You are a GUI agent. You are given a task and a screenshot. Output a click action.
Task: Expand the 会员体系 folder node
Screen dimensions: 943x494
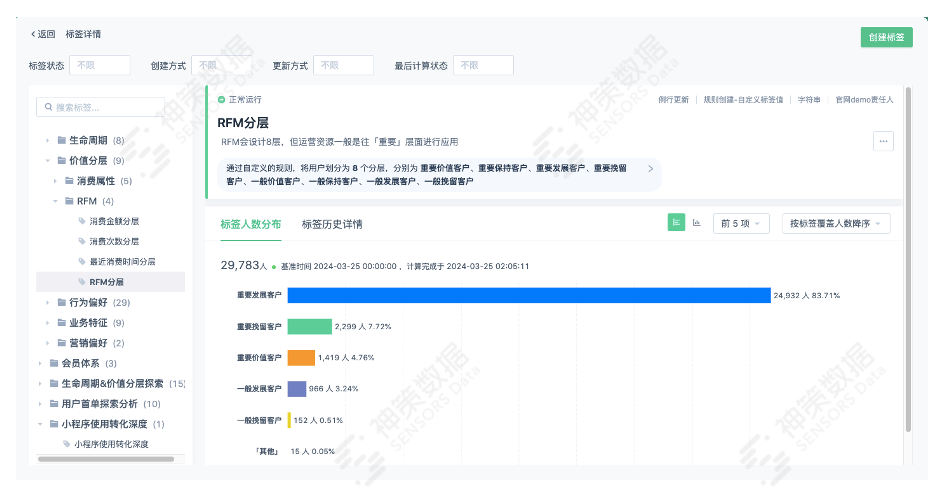[x=40, y=363]
